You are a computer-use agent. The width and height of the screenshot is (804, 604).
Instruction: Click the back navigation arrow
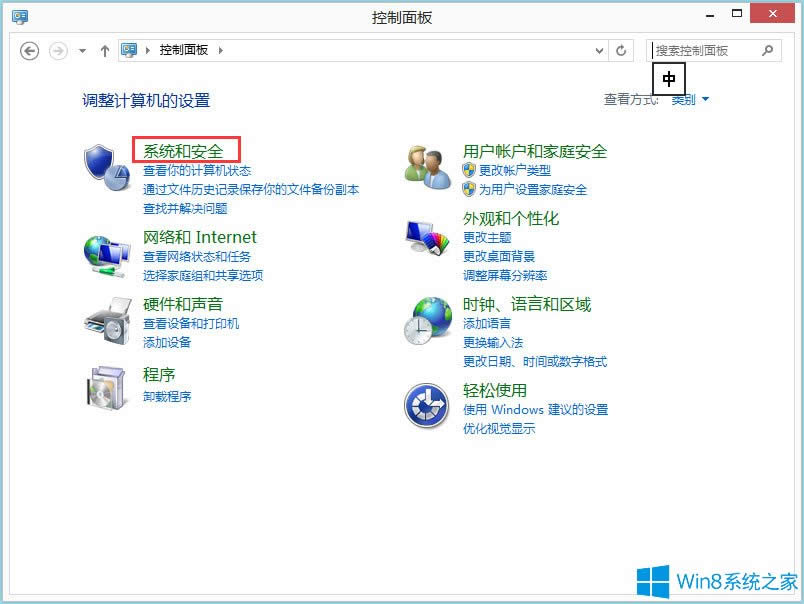[27, 50]
